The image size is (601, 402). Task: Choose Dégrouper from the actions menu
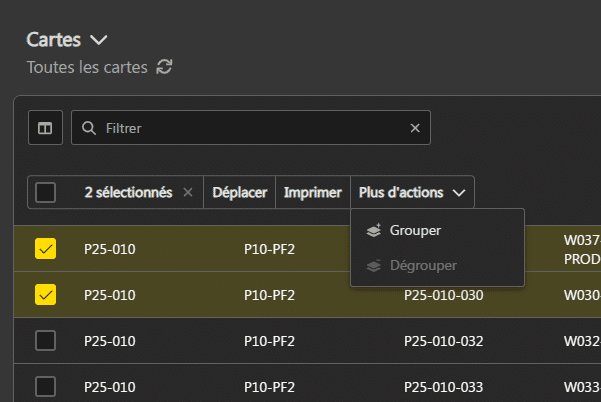pos(423,266)
